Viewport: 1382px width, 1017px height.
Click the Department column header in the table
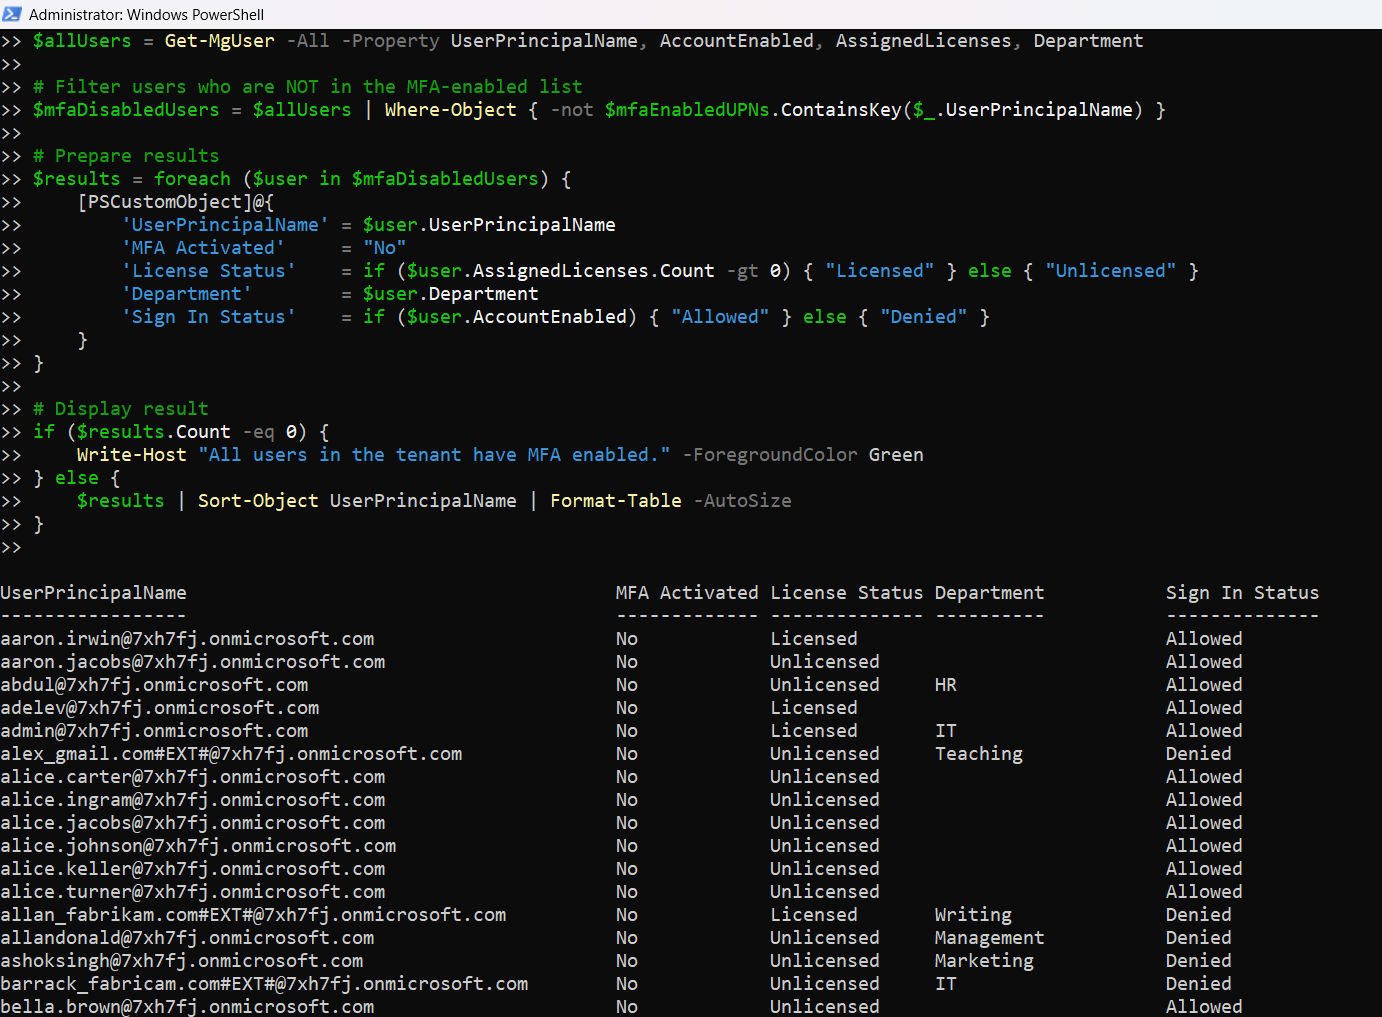pos(988,593)
